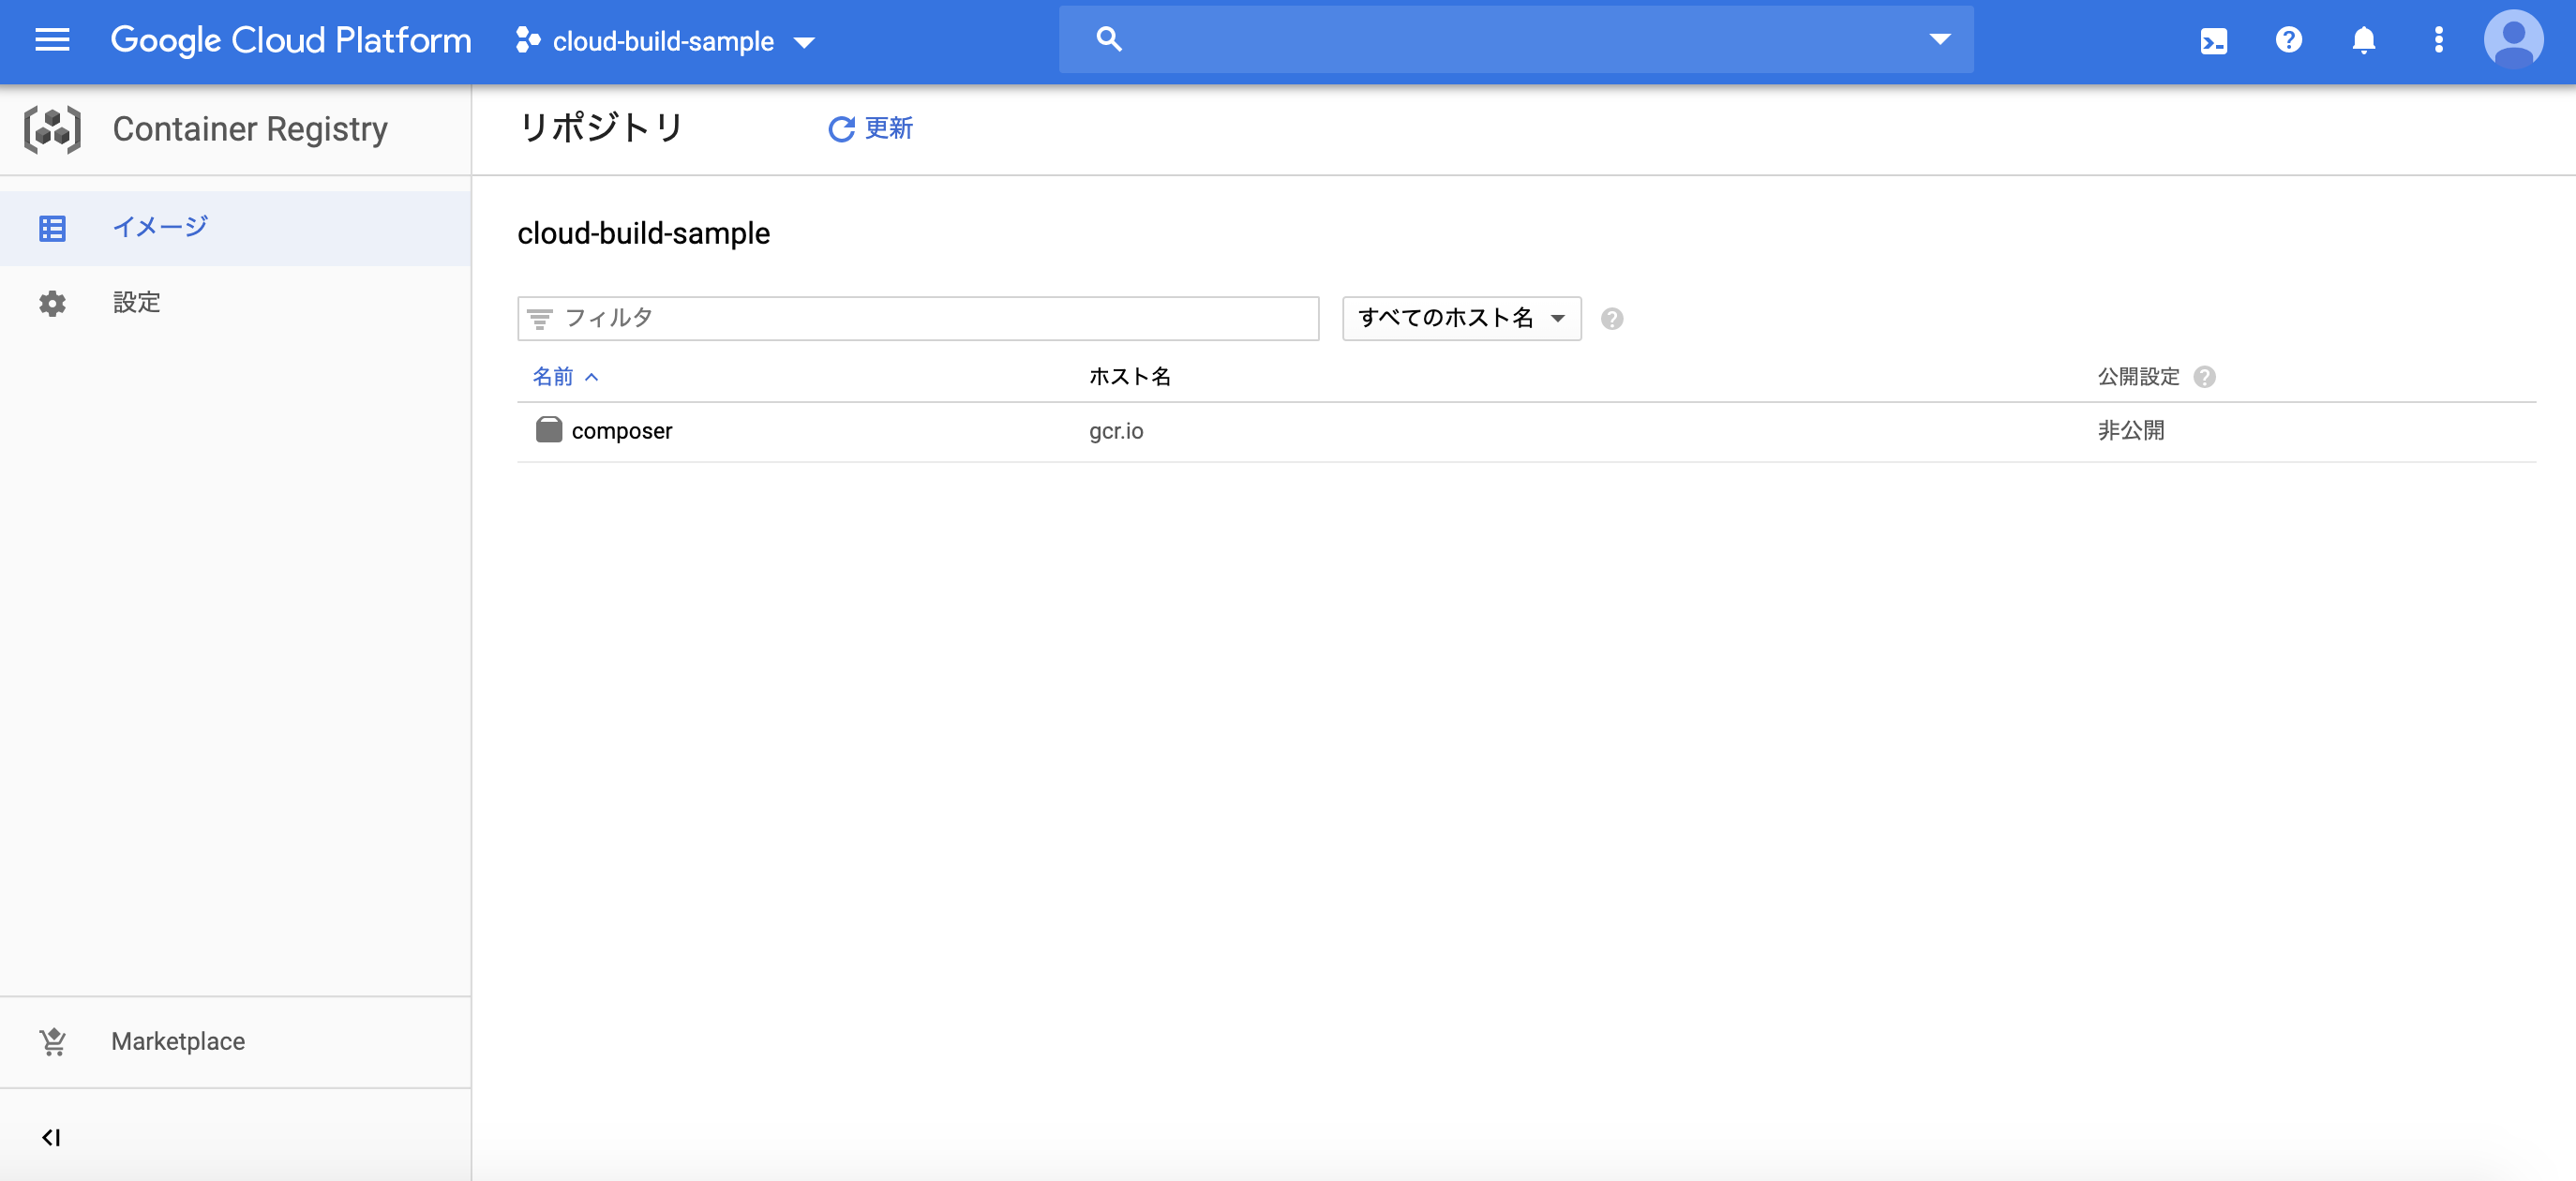Click into the フィルタ filter field
This screenshot has width=2576, height=1181.
[x=918, y=318]
